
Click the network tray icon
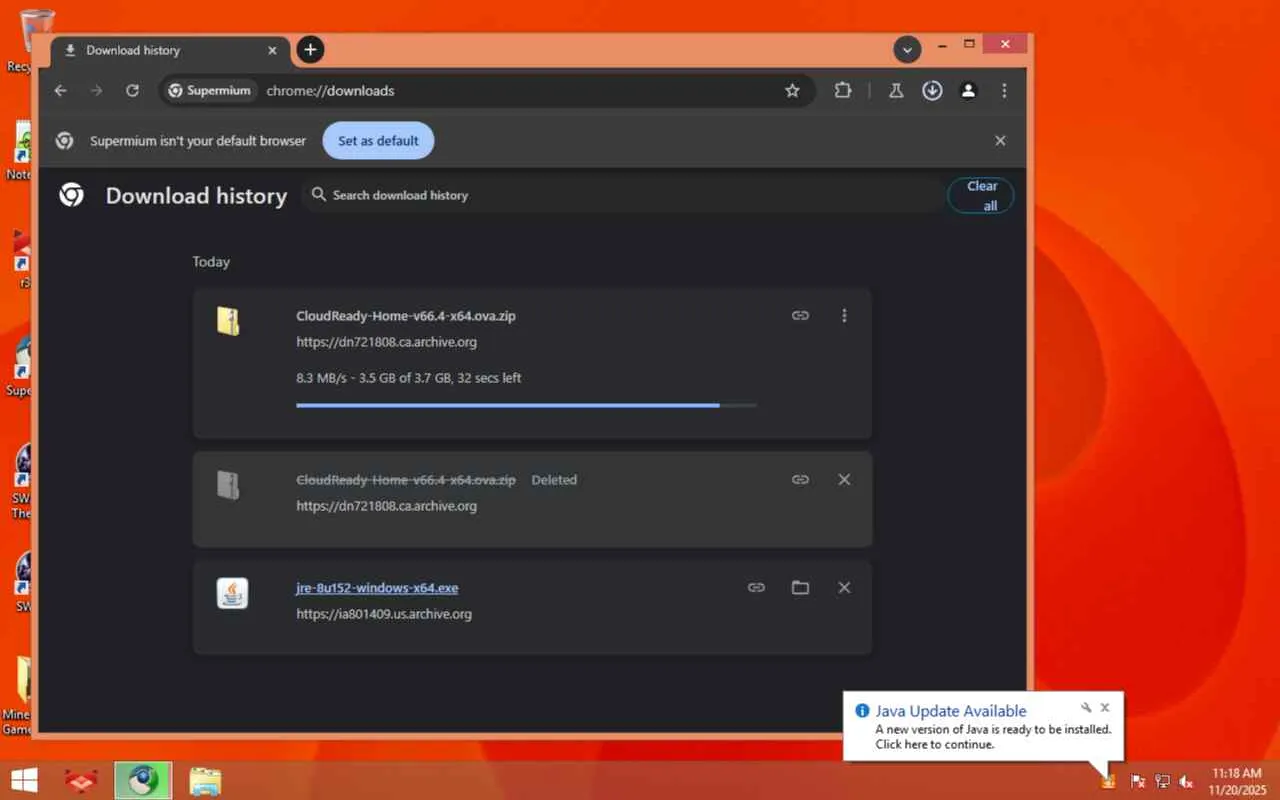pyautogui.click(x=1162, y=781)
